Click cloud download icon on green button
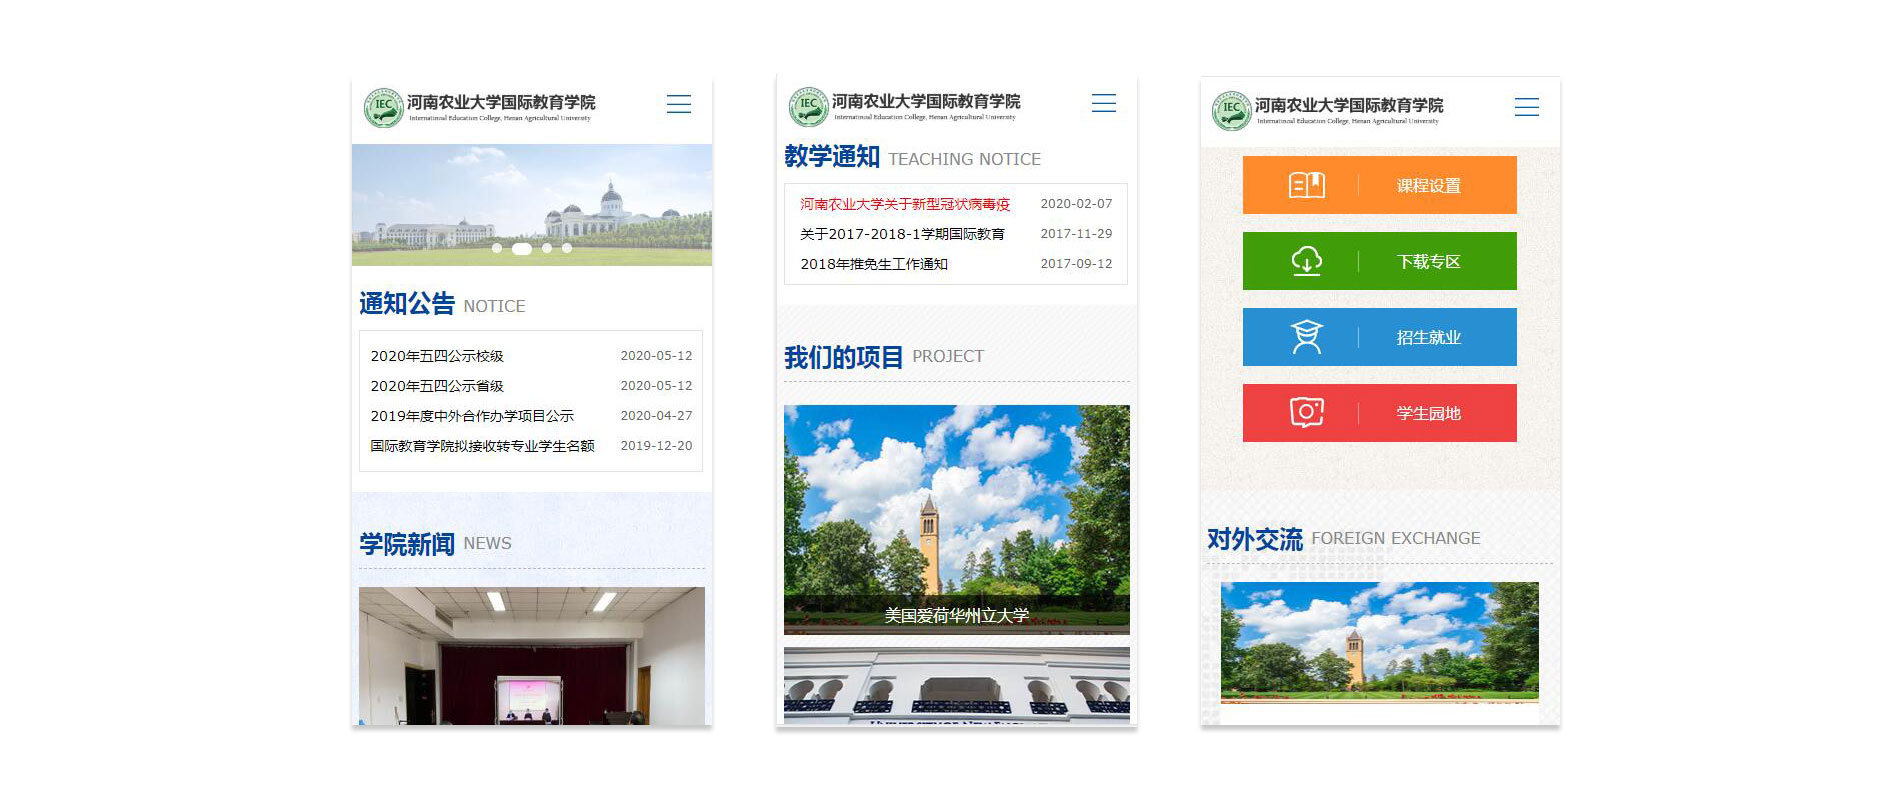This screenshot has height=800, width=1899. [1306, 261]
